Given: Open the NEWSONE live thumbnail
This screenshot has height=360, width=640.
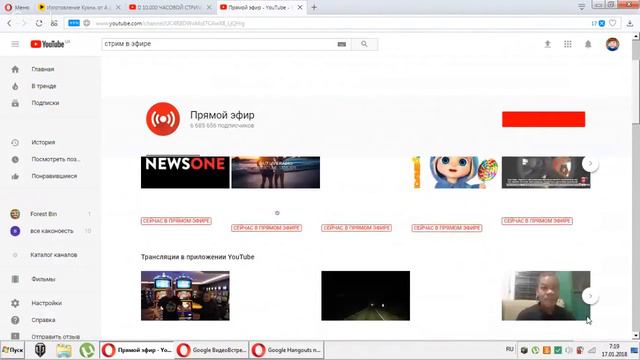Looking at the screenshot, I should coord(185,172).
